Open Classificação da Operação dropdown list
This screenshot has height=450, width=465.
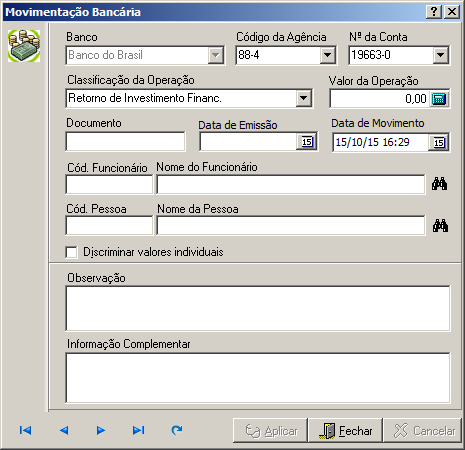(x=303, y=98)
